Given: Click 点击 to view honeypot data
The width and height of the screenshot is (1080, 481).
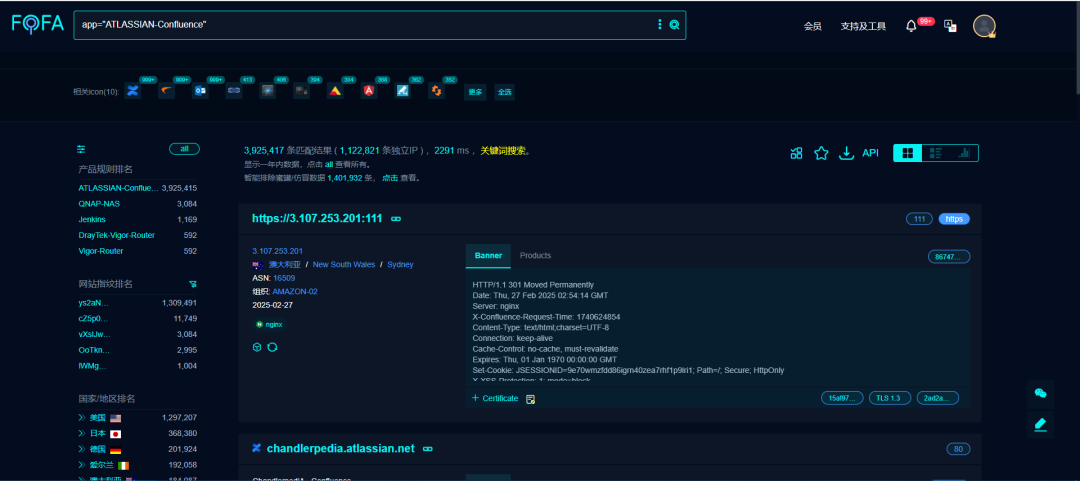Looking at the screenshot, I should tap(390, 178).
